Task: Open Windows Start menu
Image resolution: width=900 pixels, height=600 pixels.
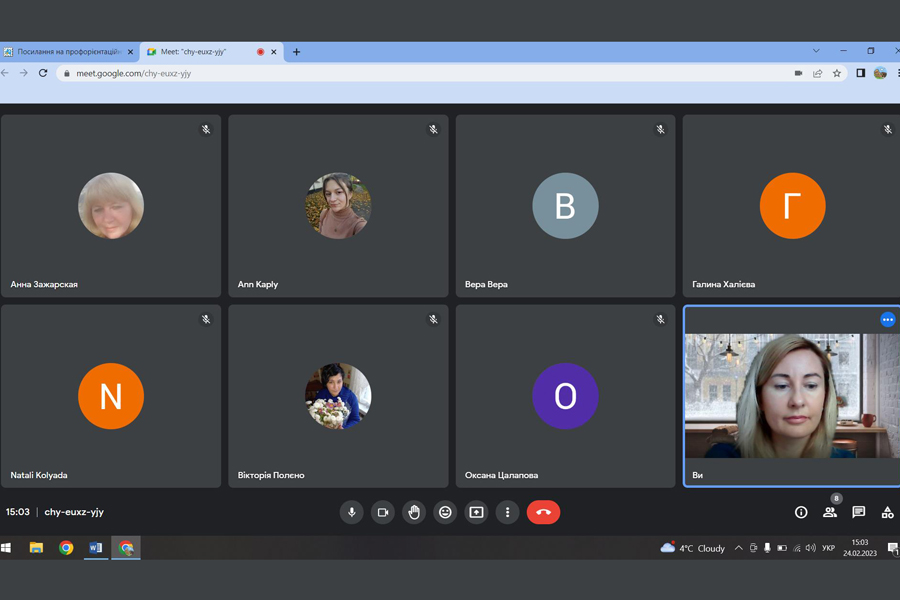Action: click(x=6, y=548)
